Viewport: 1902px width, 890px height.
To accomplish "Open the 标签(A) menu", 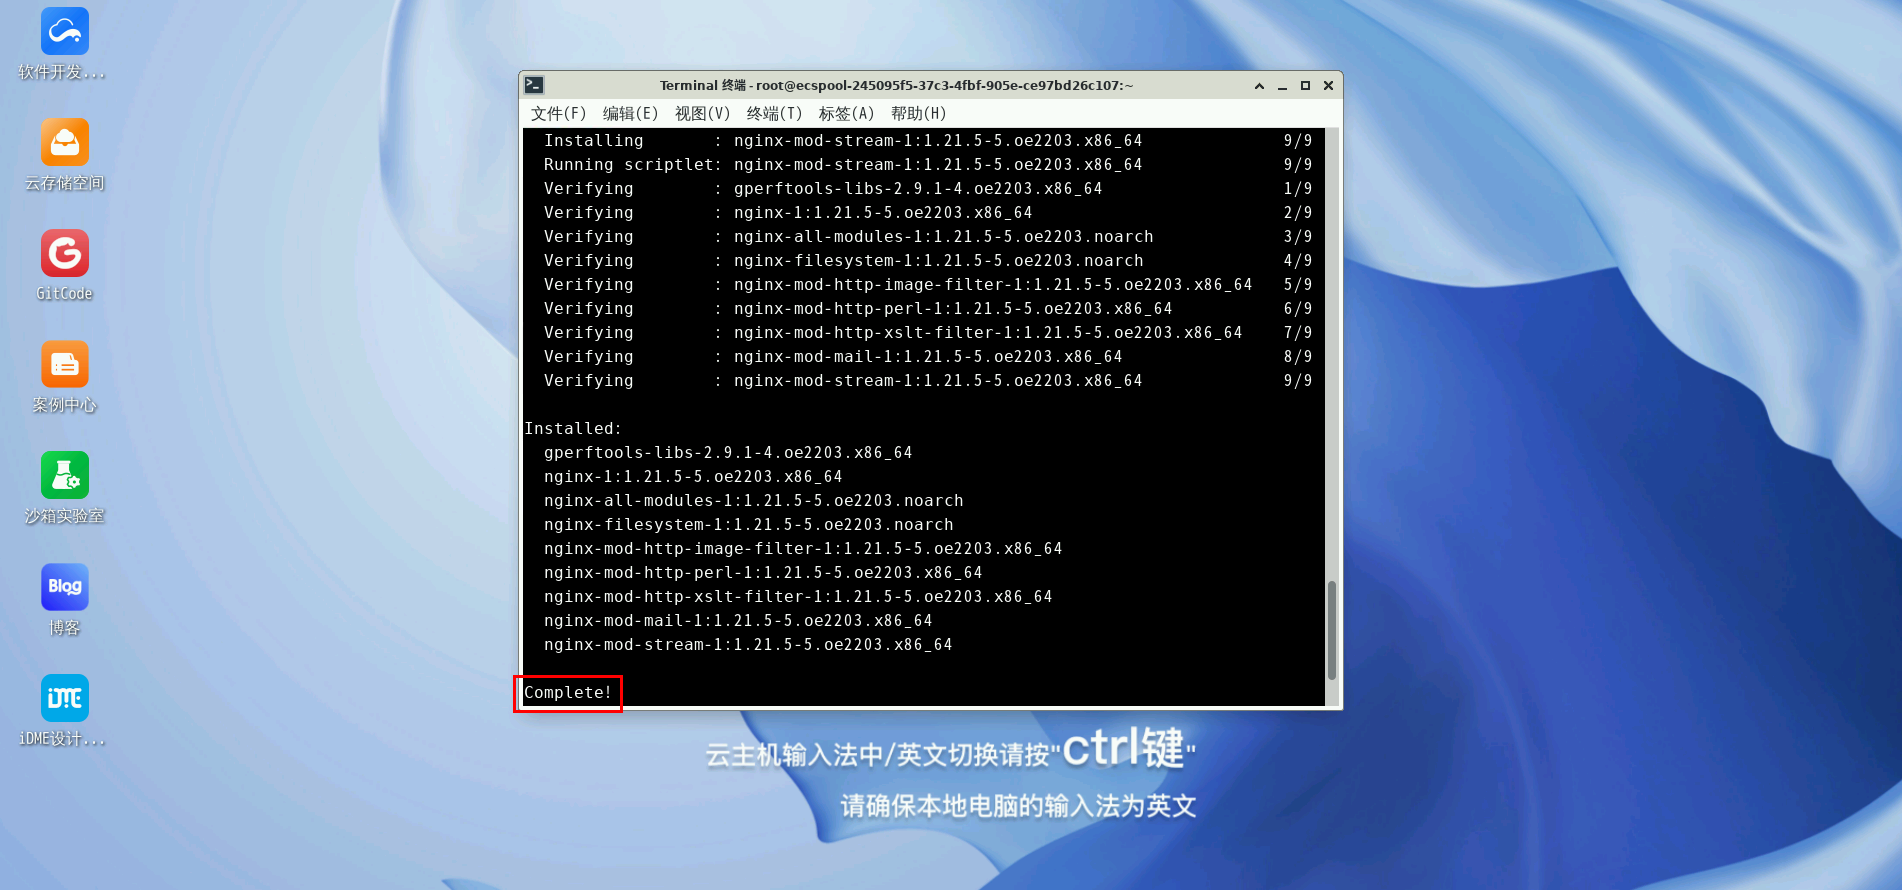I will pos(846,114).
